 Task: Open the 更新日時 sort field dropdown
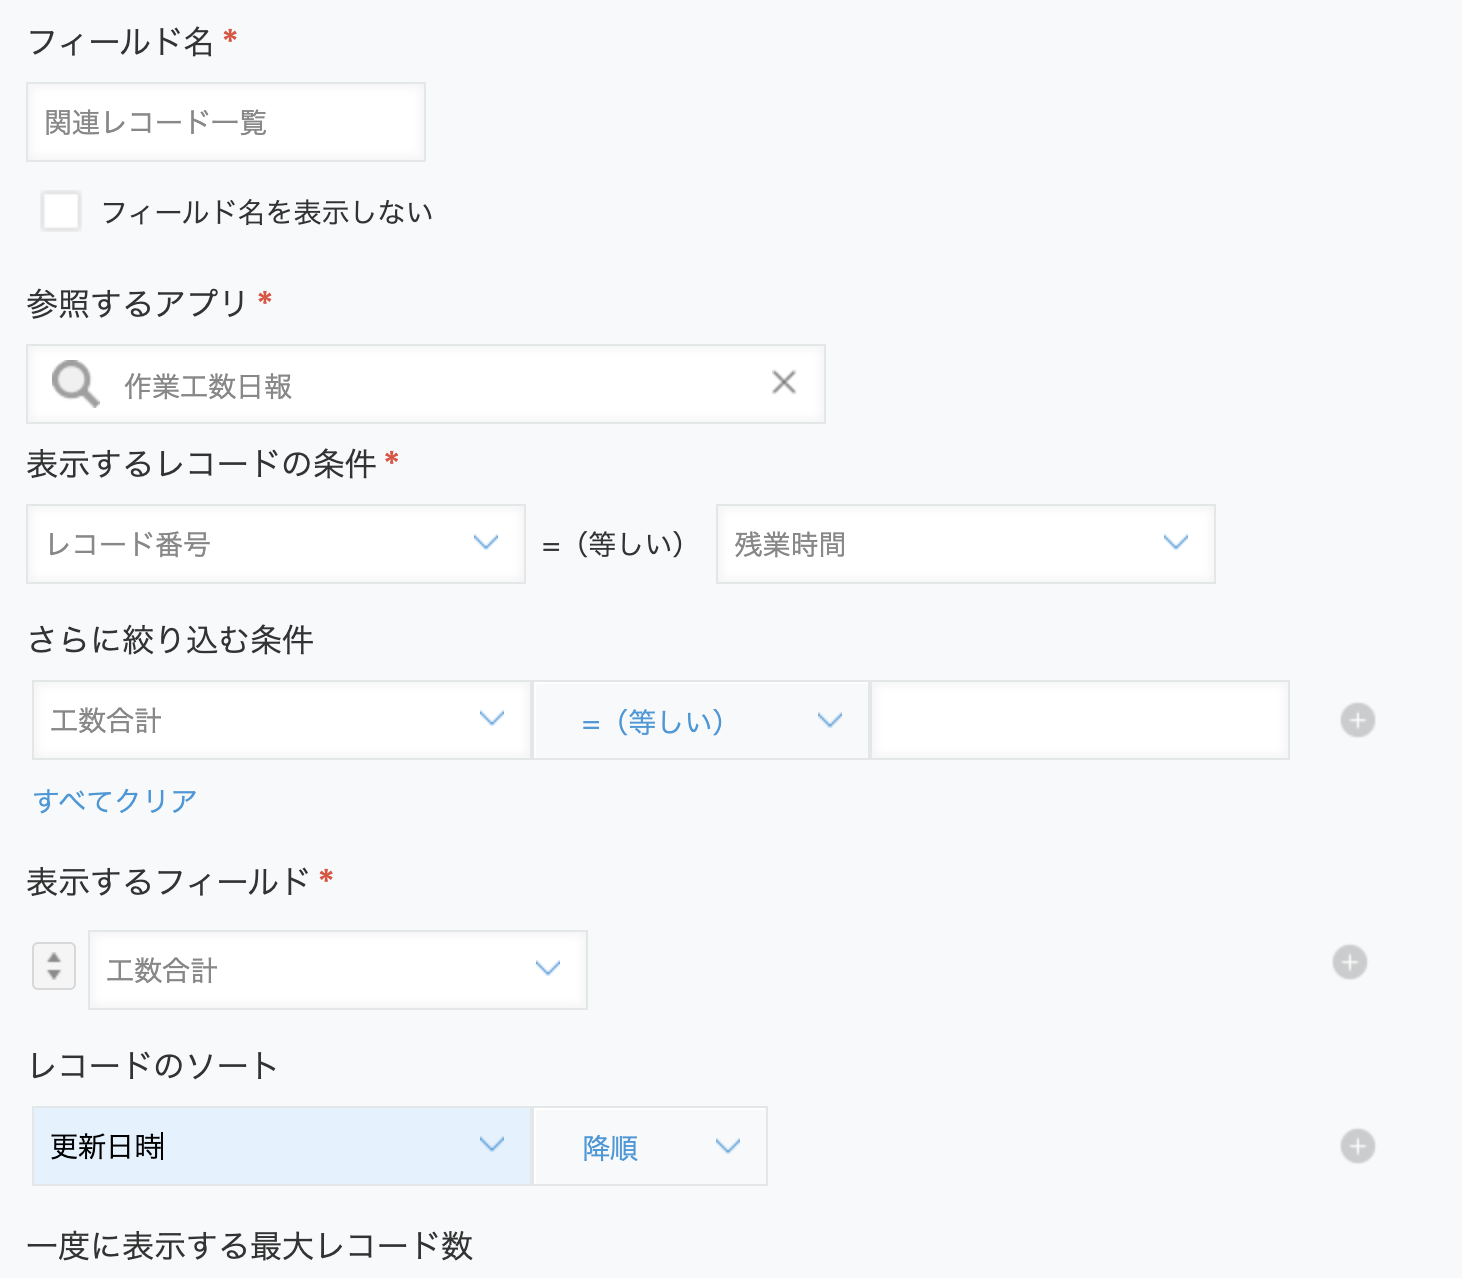(x=282, y=1146)
